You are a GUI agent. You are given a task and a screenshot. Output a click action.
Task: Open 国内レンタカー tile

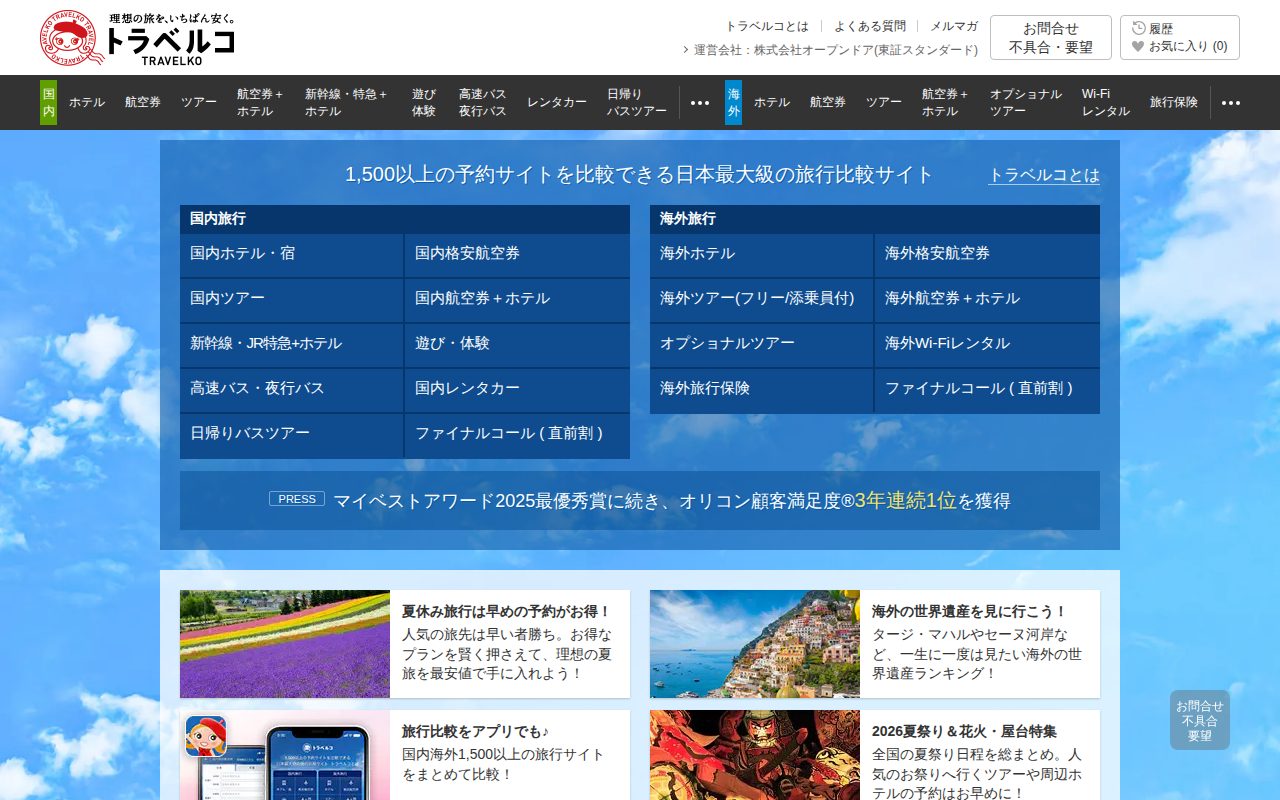[517, 390]
